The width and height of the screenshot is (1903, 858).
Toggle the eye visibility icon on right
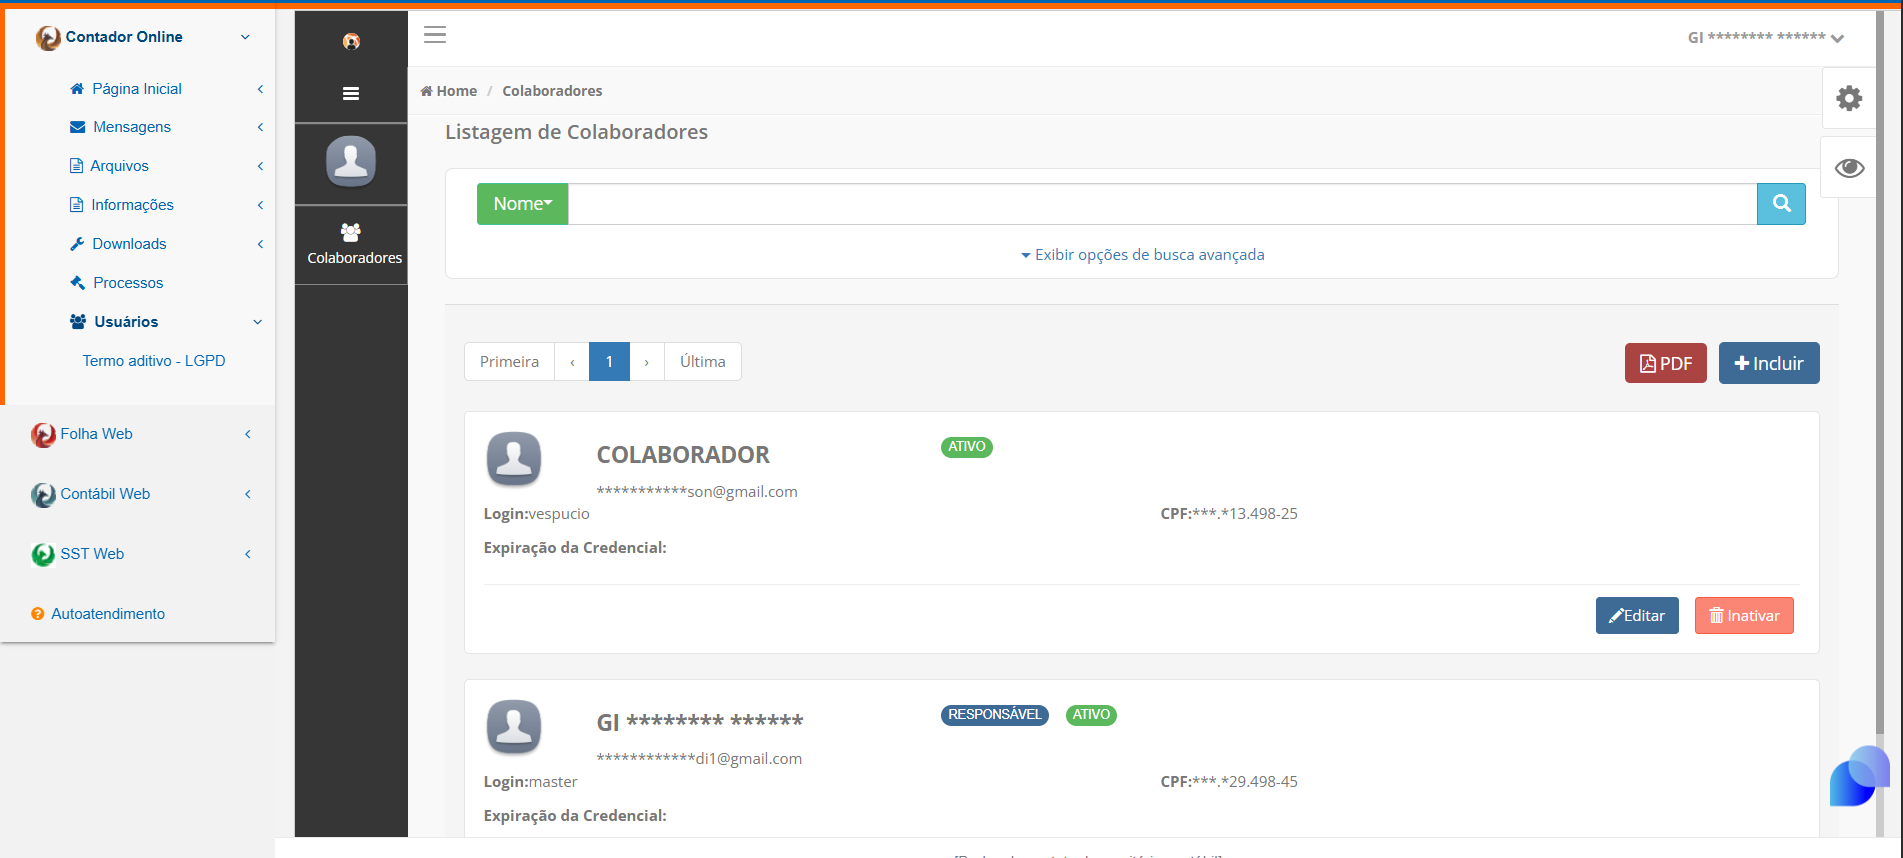[x=1849, y=168]
